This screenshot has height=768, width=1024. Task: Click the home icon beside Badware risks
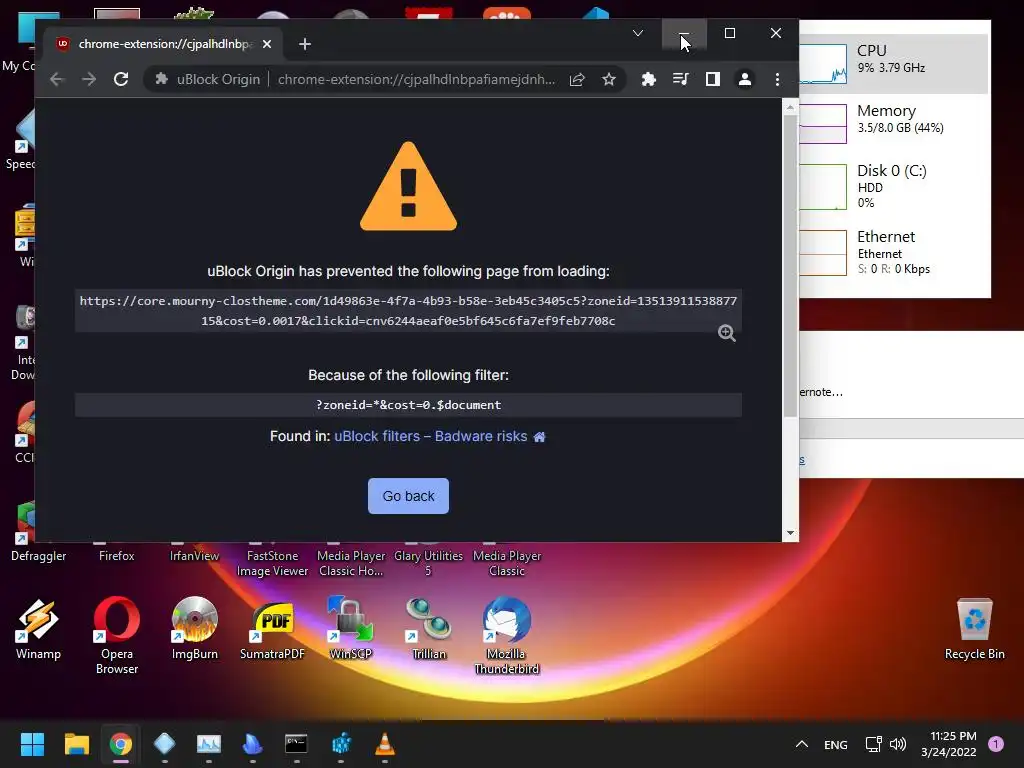coord(539,437)
